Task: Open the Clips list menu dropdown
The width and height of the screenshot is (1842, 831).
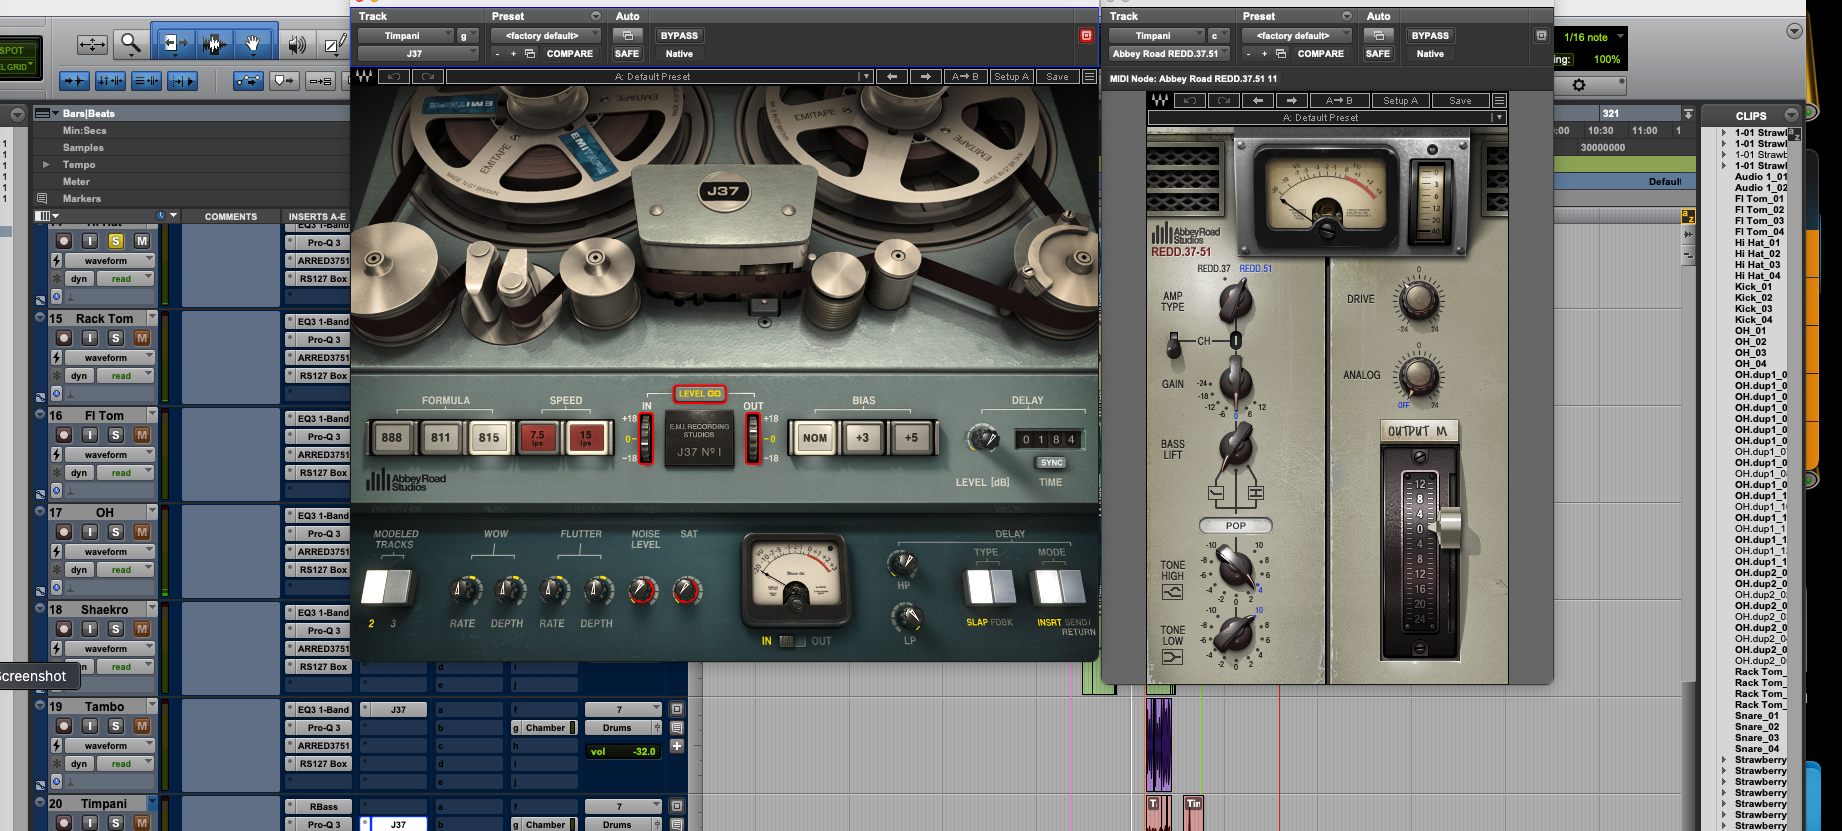Action: (1791, 115)
